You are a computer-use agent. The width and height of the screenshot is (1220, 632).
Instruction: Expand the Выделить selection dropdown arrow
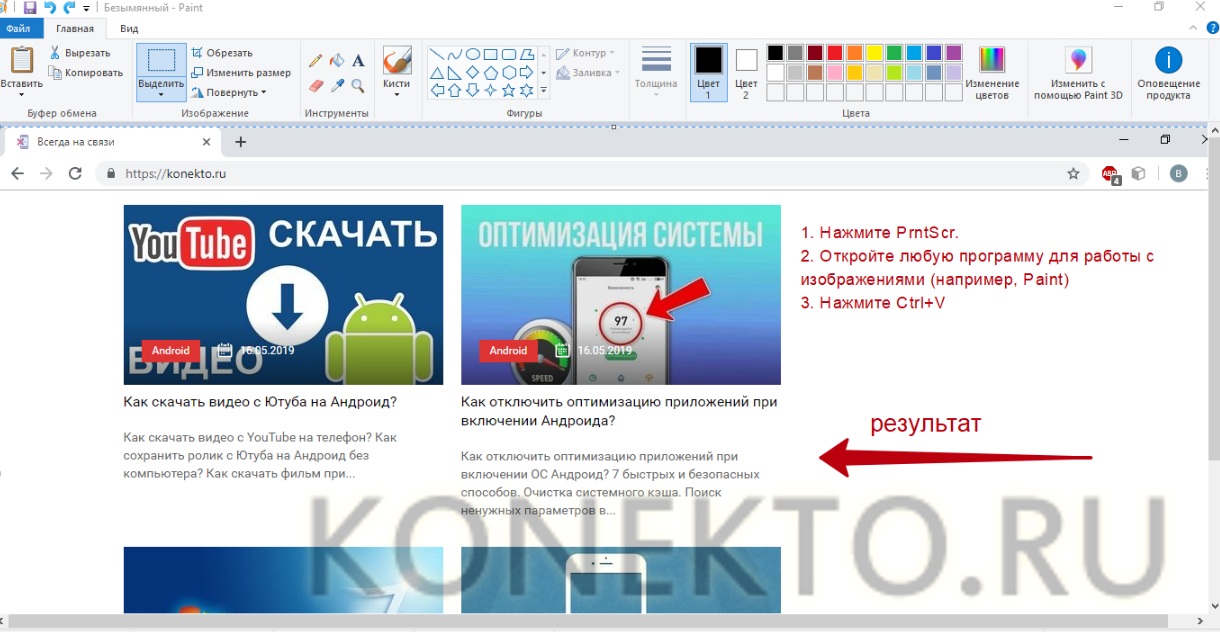click(161, 96)
